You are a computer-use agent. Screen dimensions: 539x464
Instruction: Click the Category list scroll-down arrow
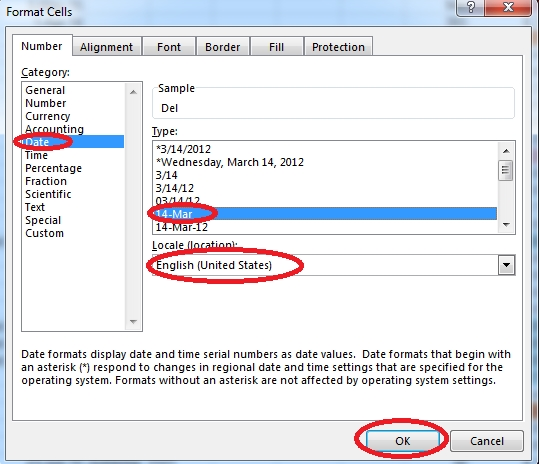133,322
